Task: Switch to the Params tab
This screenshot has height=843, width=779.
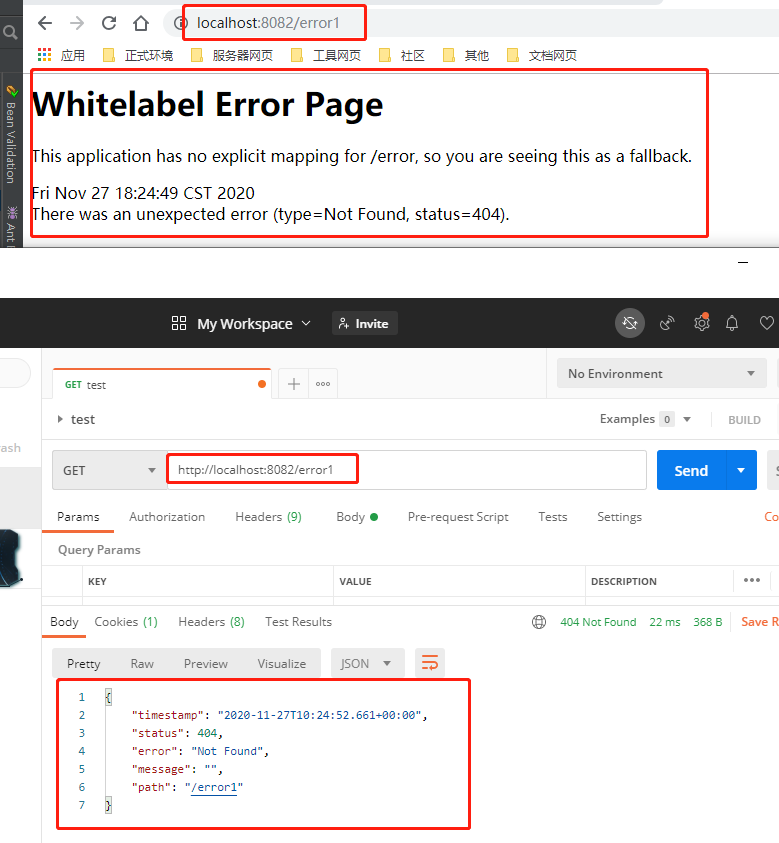Action: click(x=78, y=517)
